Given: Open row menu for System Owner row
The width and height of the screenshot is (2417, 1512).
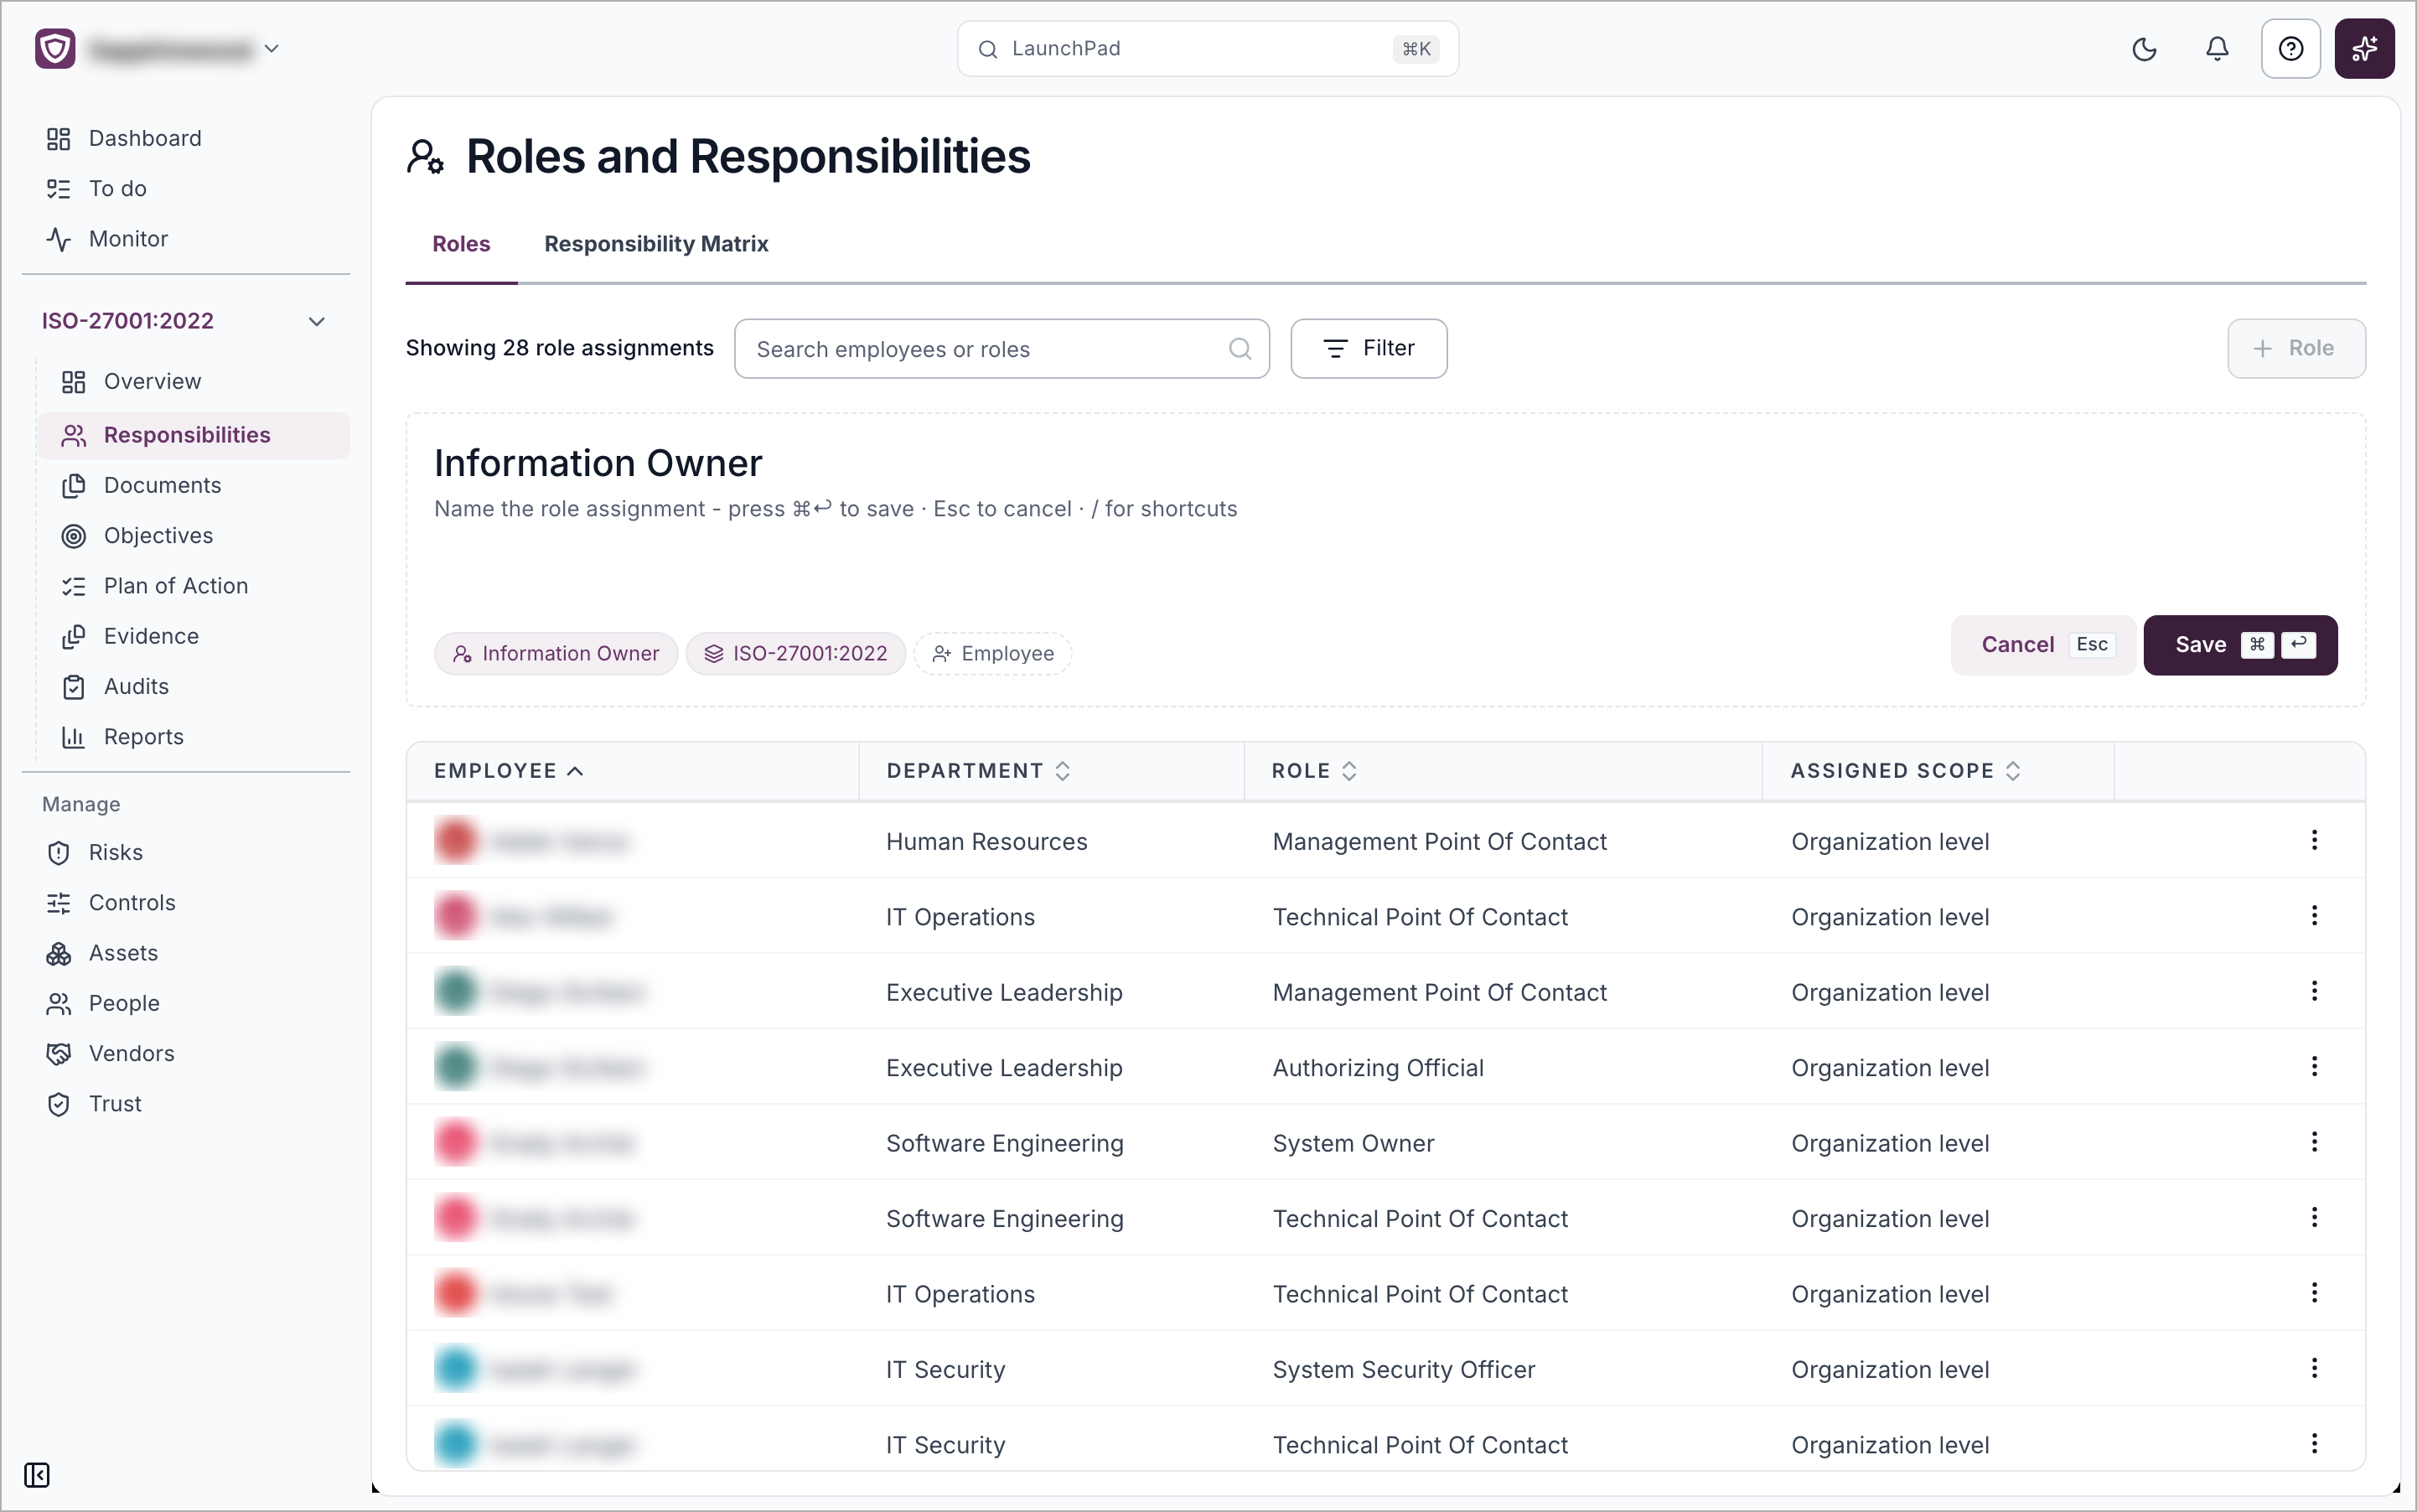Looking at the screenshot, I should click(2314, 1142).
